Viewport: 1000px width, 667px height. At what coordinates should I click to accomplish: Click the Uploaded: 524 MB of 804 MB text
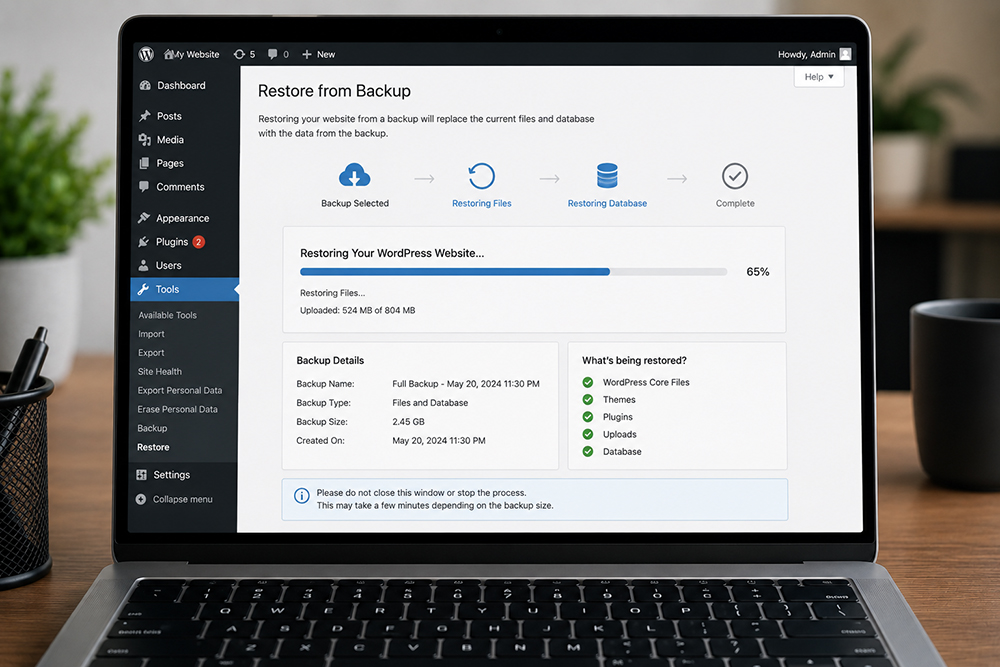click(357, 311)
